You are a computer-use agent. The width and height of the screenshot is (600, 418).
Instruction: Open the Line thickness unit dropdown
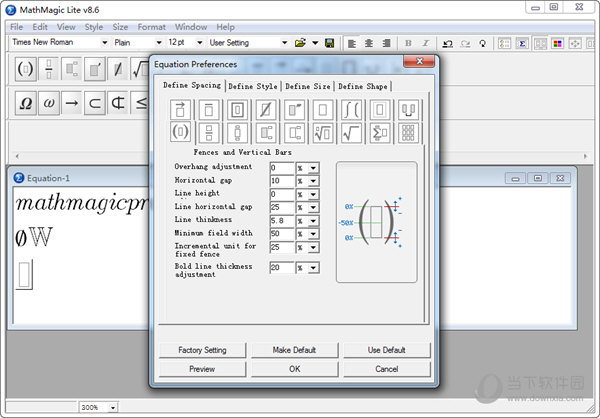click(x=313, y=221)
